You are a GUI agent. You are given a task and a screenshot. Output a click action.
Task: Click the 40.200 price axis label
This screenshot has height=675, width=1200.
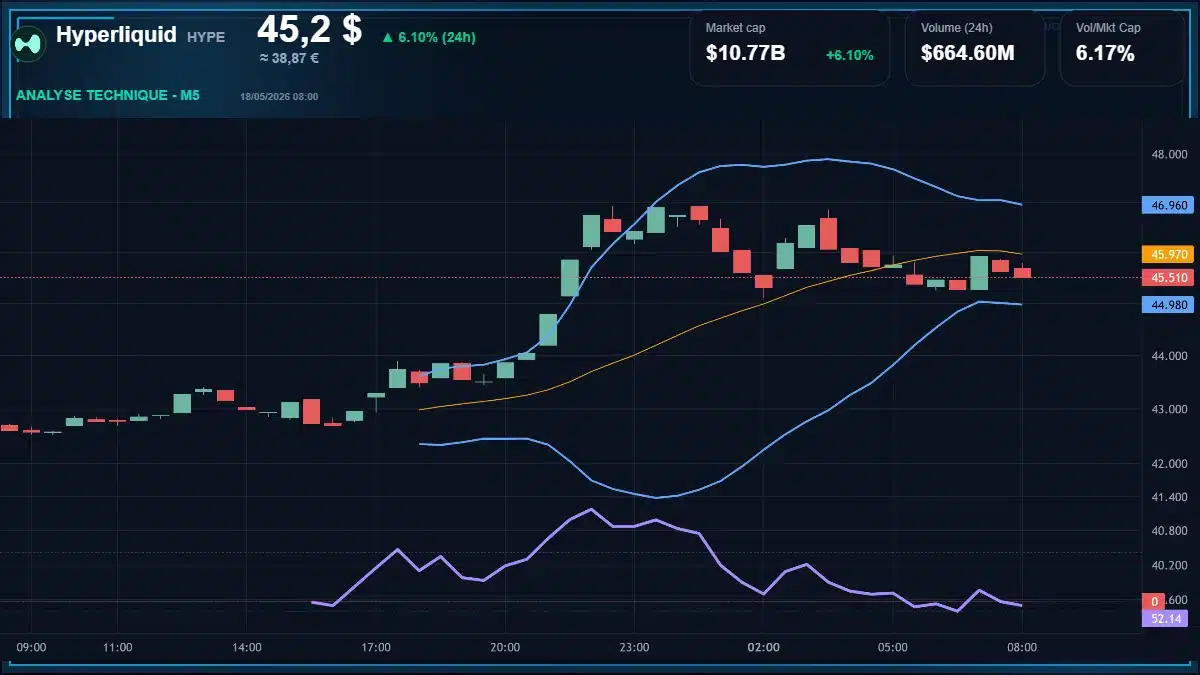pos(1169,565)
